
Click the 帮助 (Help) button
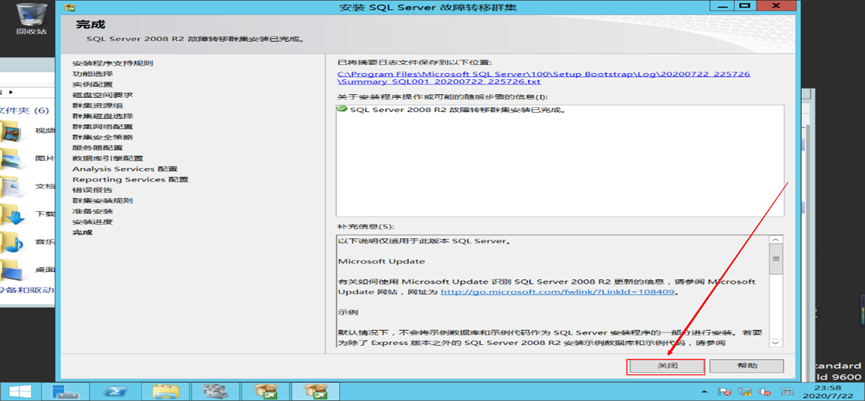point(746,366)
